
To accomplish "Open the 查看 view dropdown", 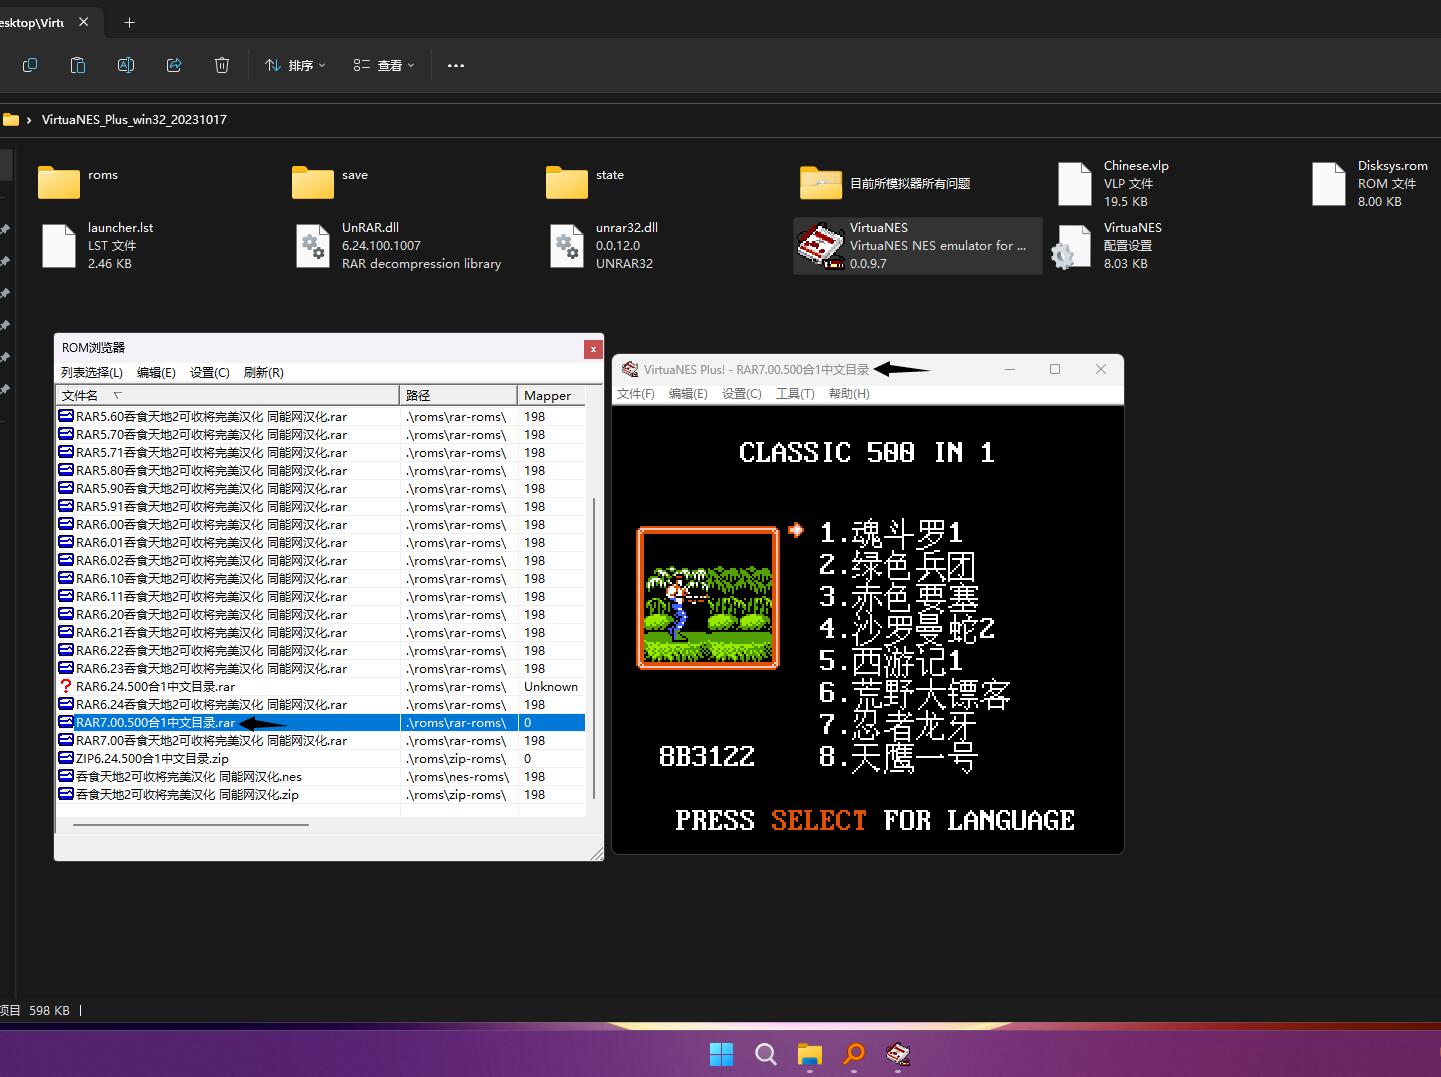I will [x=384, y=65].
